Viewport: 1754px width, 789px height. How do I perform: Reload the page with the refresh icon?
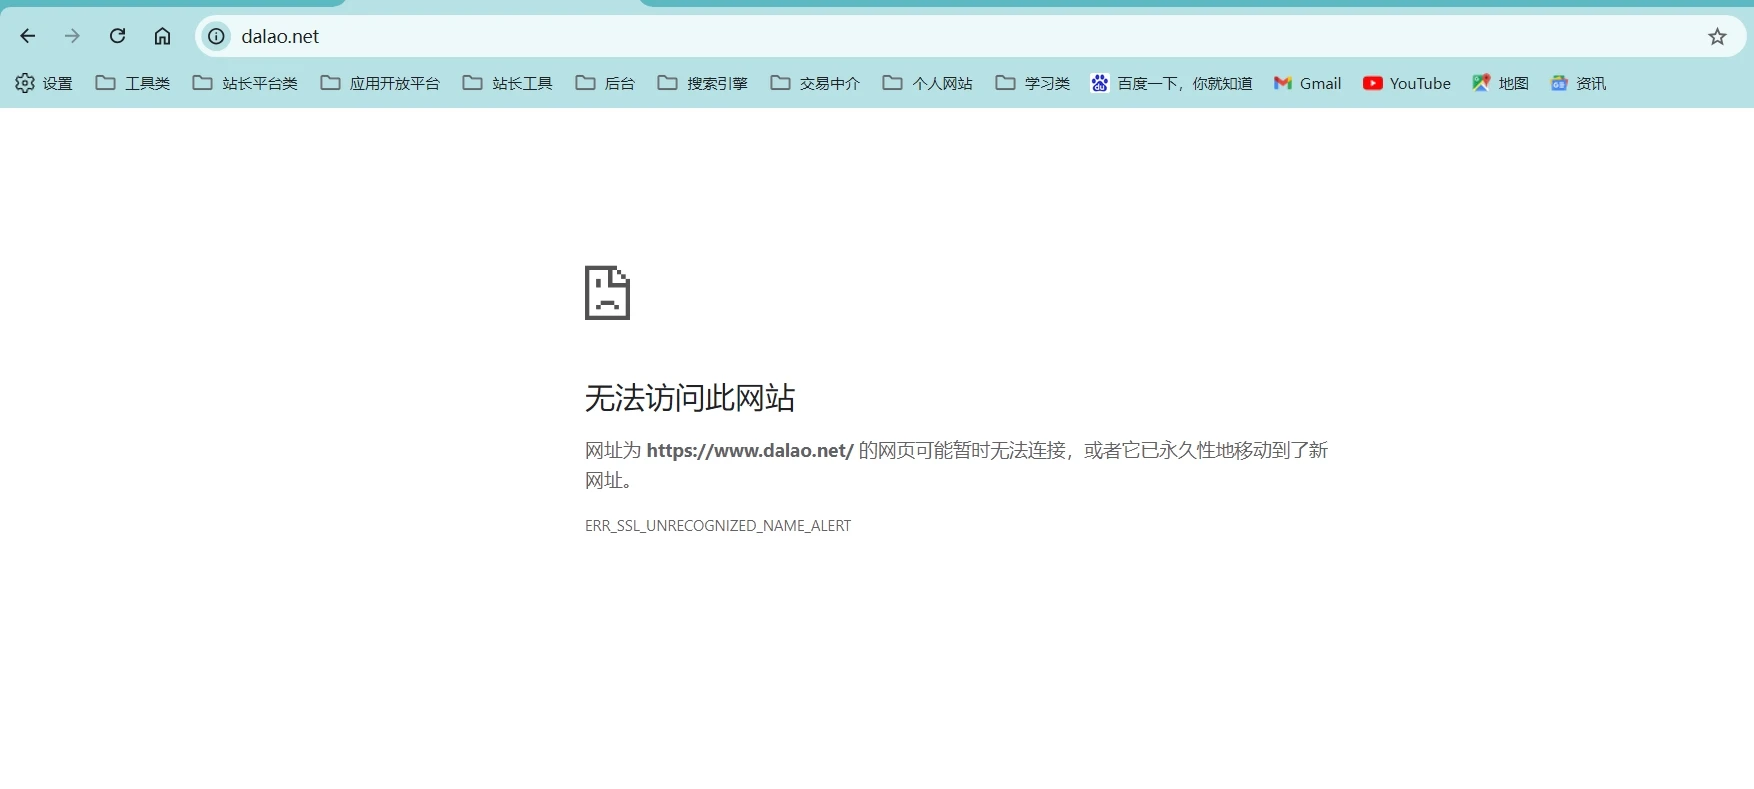(x=117, y=37)
